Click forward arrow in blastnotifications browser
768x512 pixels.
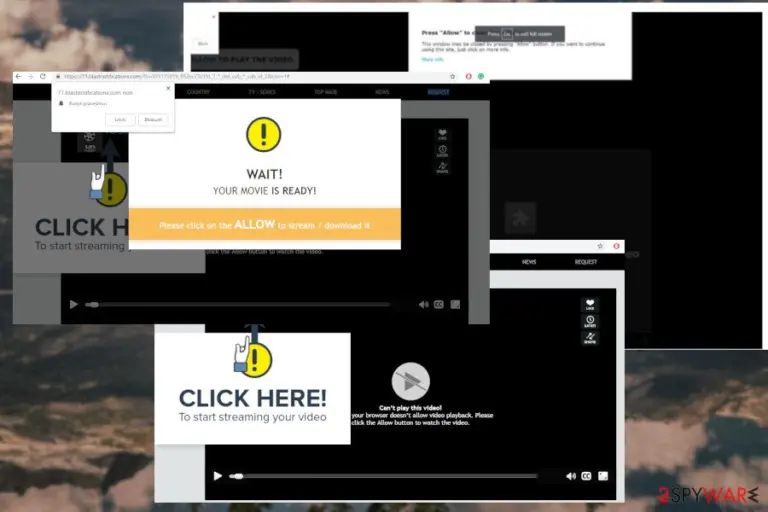[x=30, y=76]
